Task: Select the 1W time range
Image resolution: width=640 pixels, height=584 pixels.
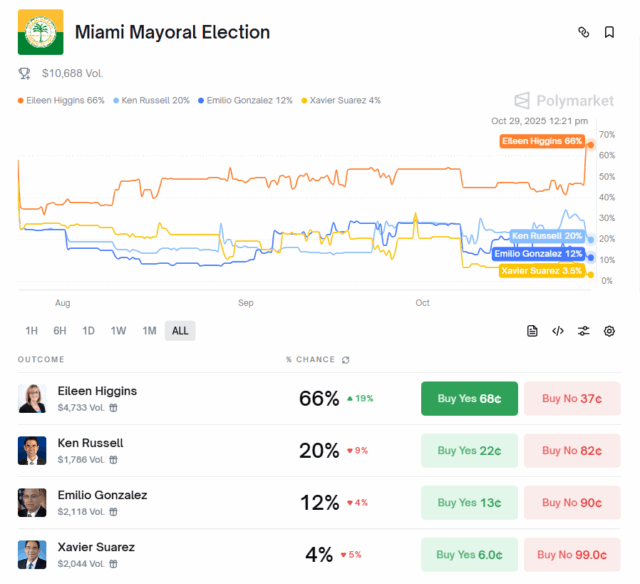Action: [118, 331]
